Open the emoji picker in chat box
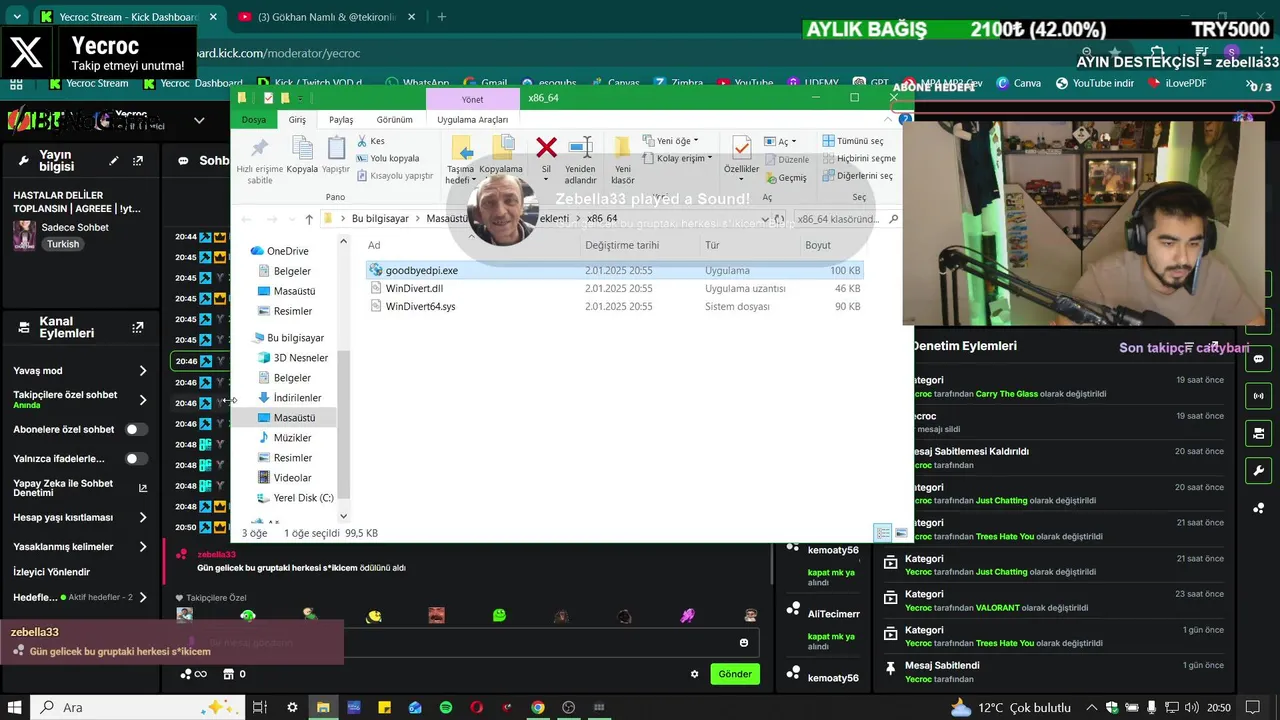The width and height of the screenshot is (1280, 720). click(x=744, y=643)
